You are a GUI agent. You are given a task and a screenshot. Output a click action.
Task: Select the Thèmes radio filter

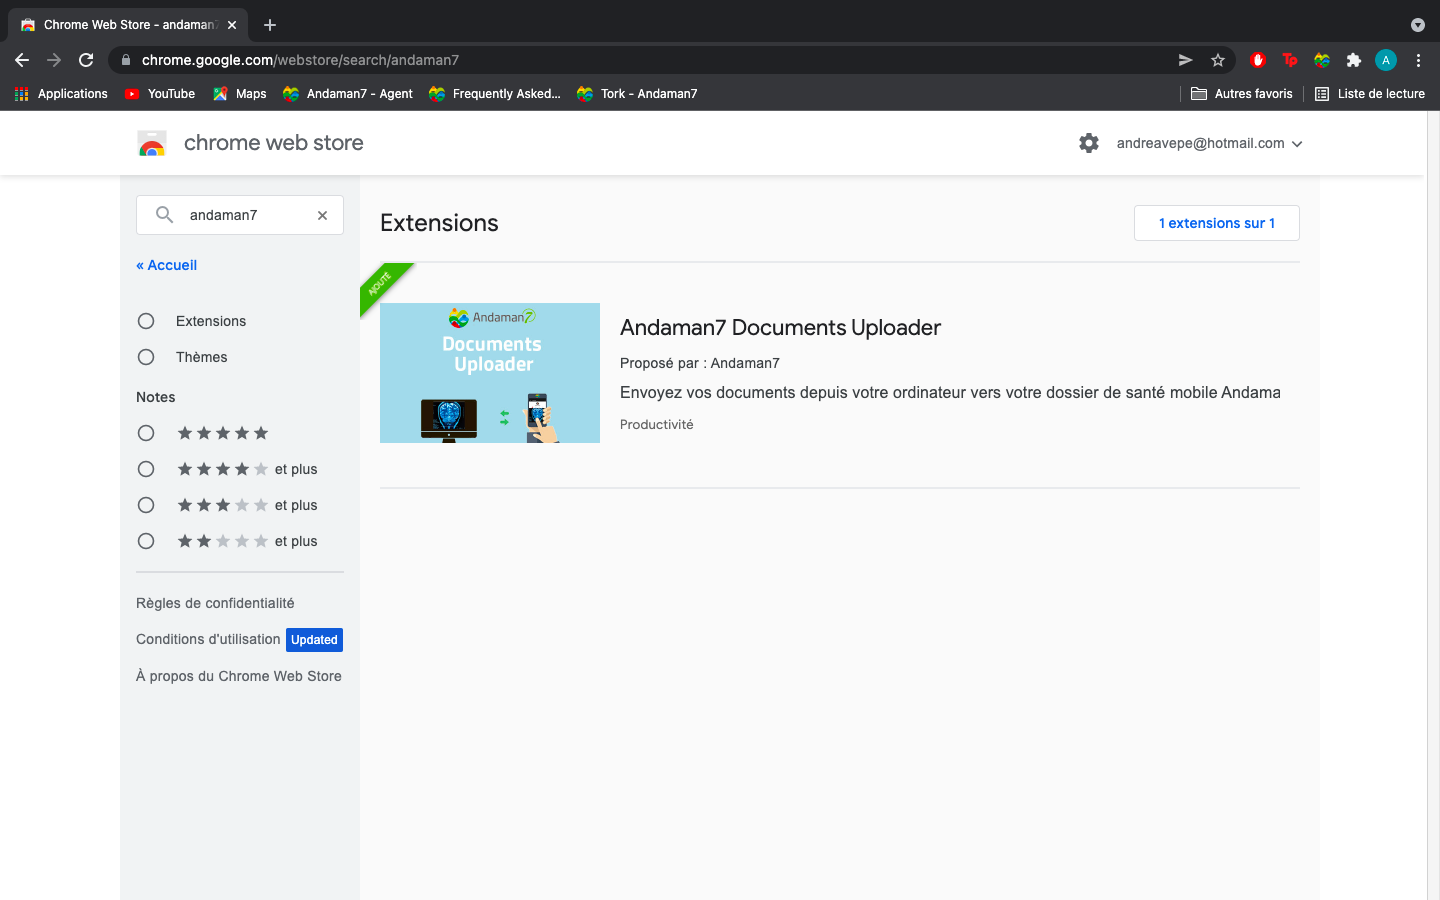pos(146,357)
